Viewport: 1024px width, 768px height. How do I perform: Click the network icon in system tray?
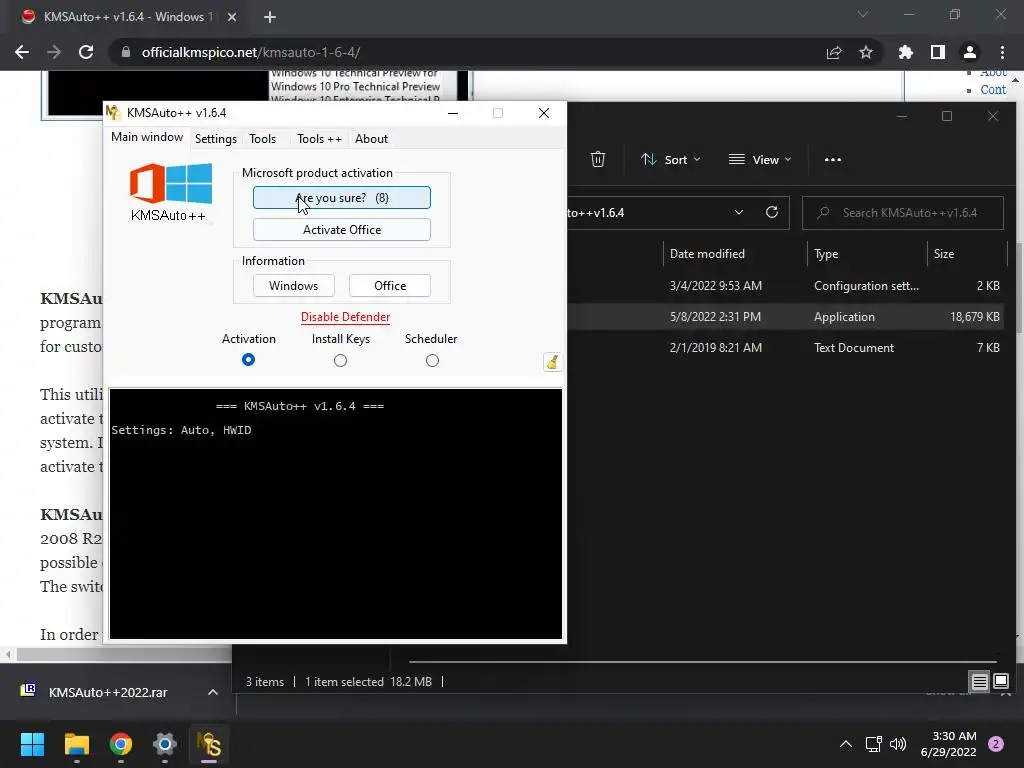[873, 744]
